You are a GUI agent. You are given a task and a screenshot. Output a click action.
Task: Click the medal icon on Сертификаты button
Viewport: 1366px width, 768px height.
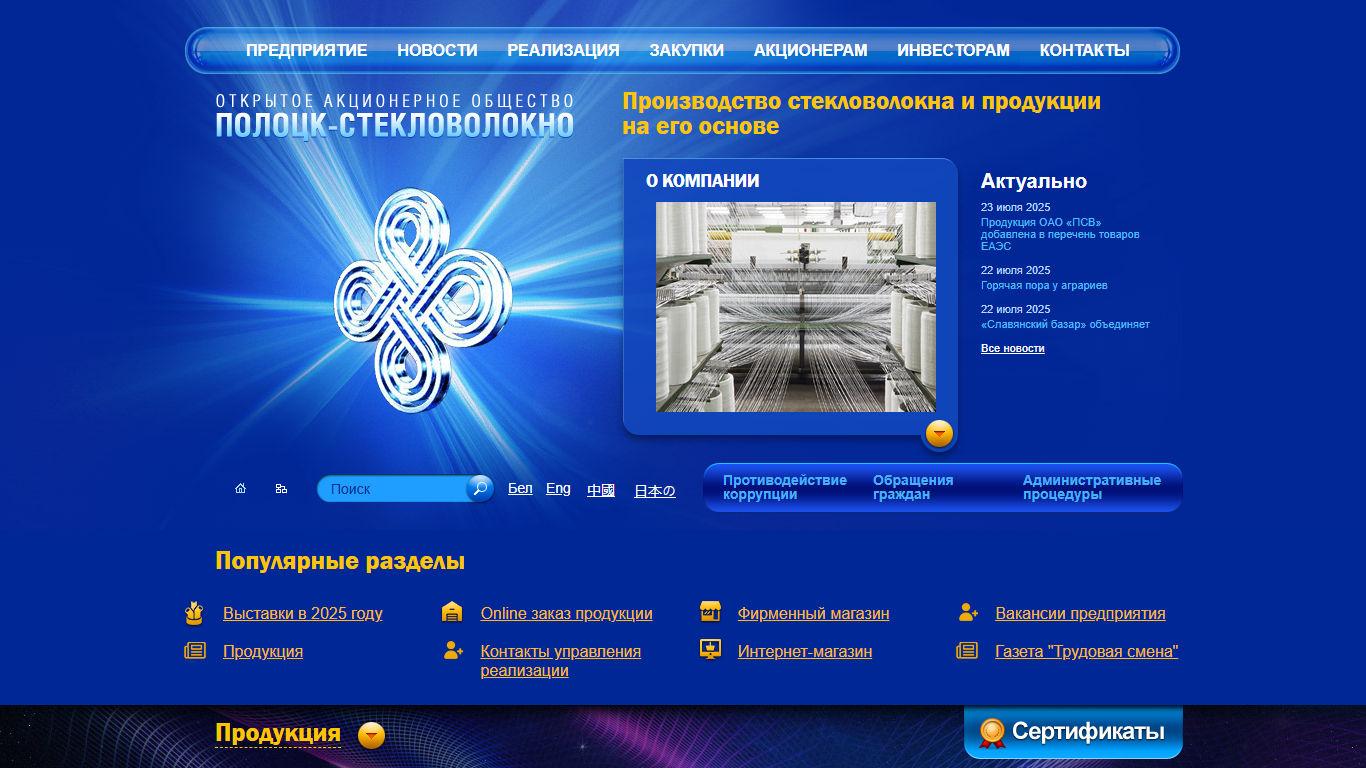pos(992,734)
